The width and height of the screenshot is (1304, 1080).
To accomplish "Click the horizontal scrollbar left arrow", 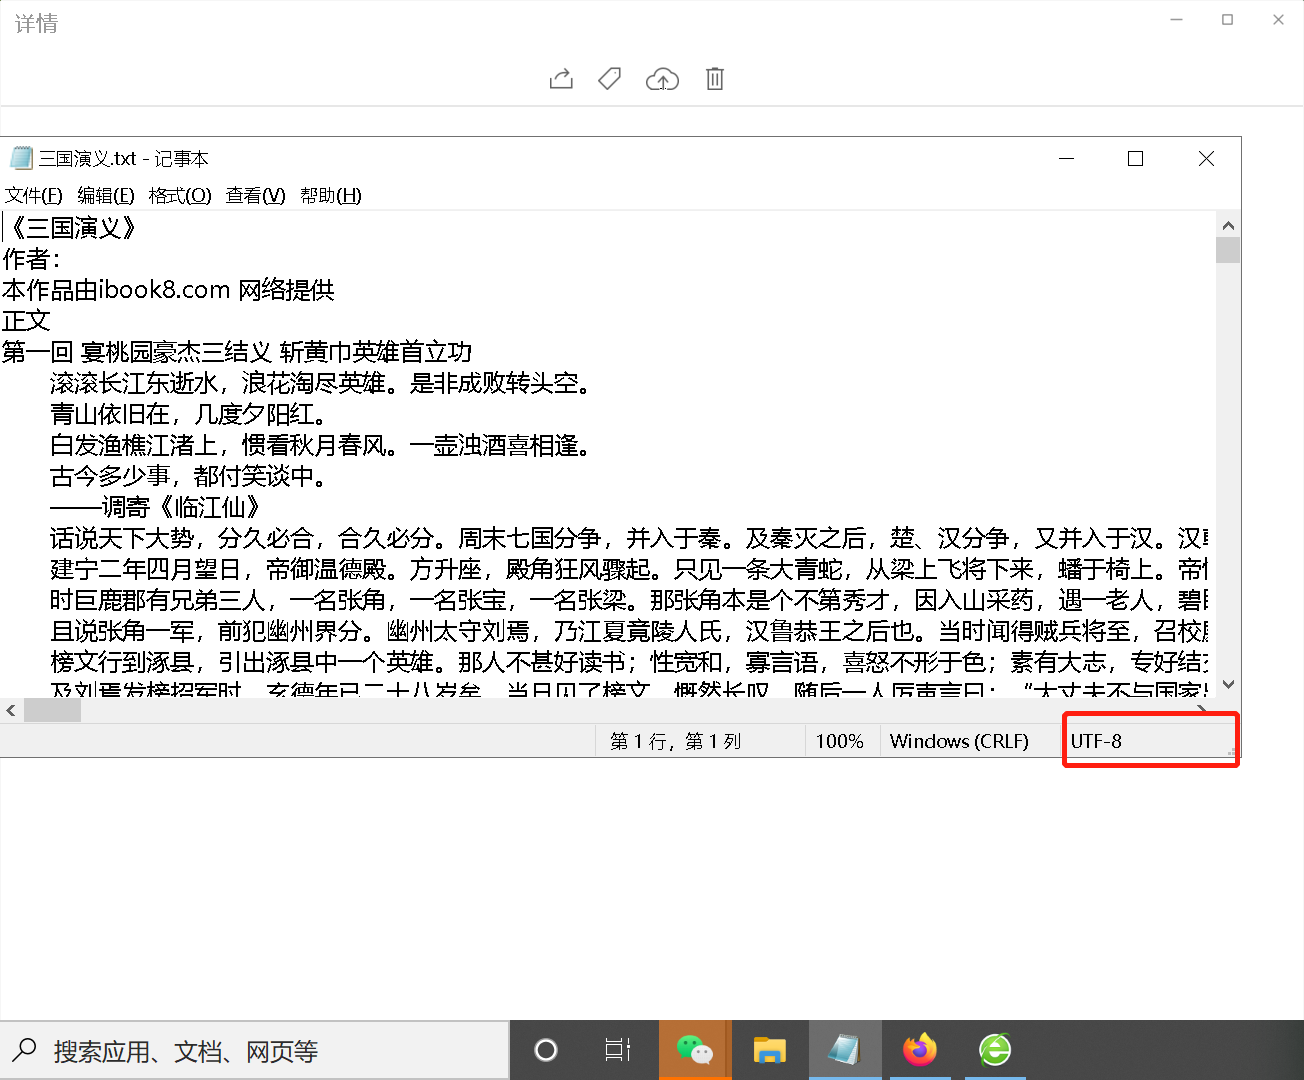I will click(x=11, y=711).
